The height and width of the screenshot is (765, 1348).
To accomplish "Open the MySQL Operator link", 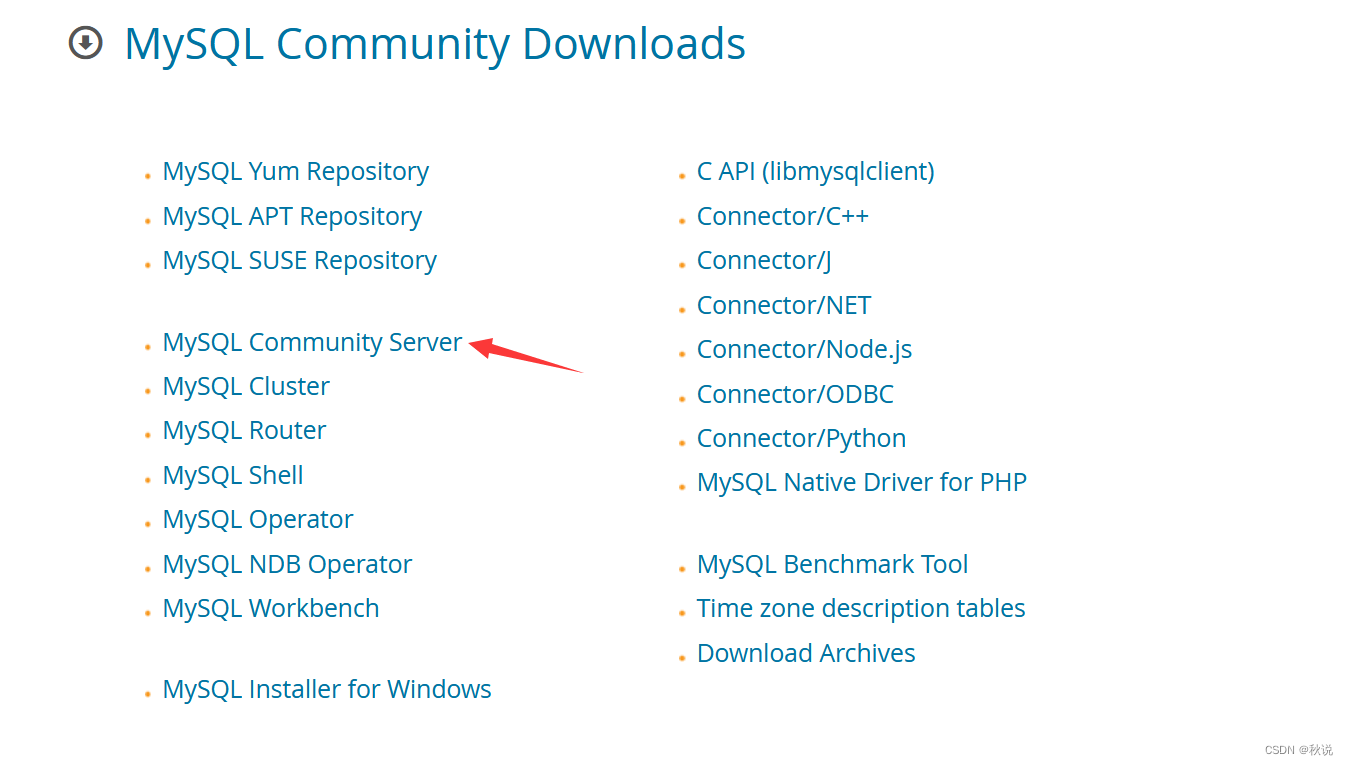I will tap(258, 519).
